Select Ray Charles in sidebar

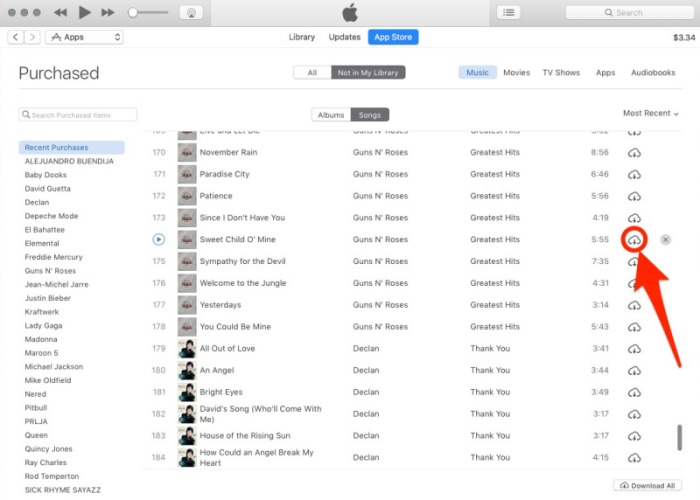pos(46,462)
